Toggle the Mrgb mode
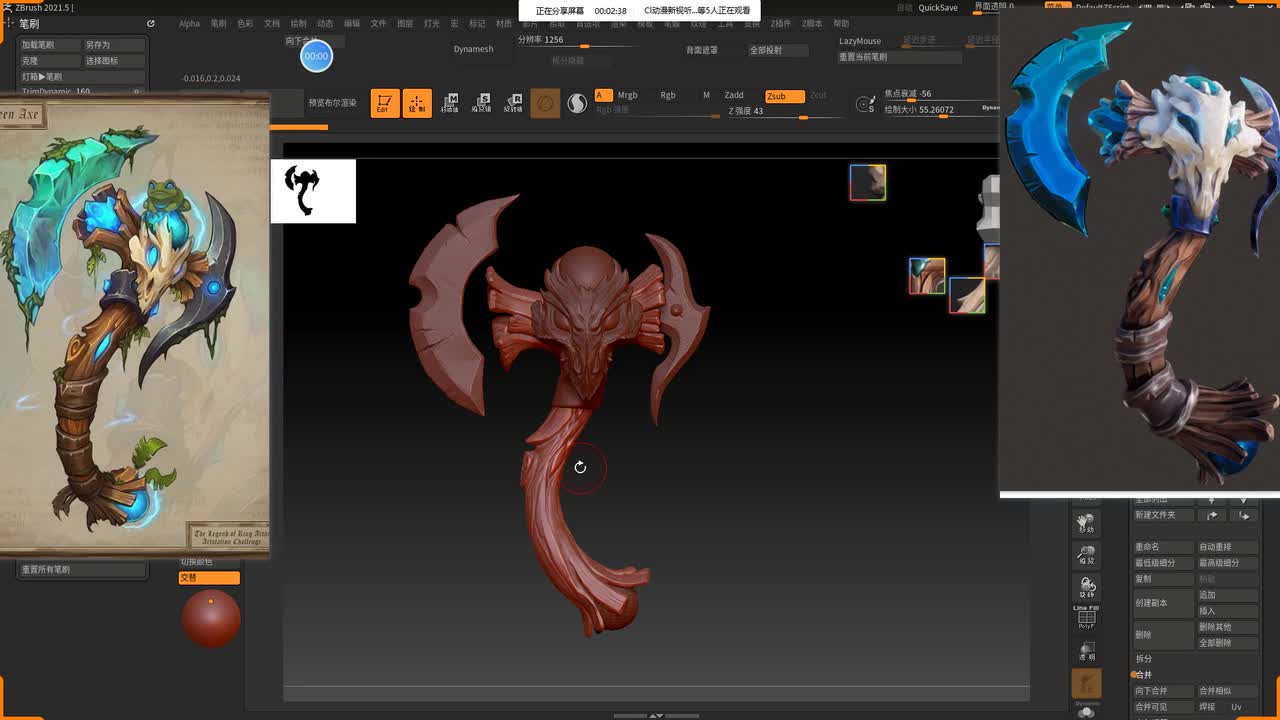The image size is (1280, 720). [x=627, y=95]
